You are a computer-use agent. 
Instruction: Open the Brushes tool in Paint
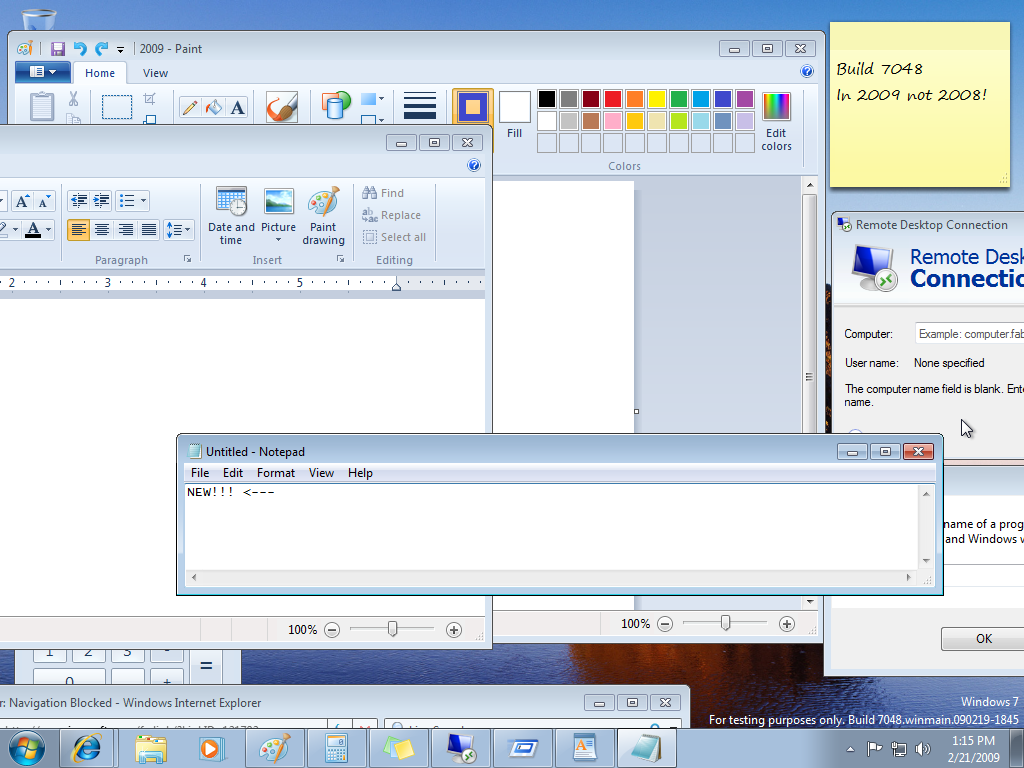tap(281, 106)
